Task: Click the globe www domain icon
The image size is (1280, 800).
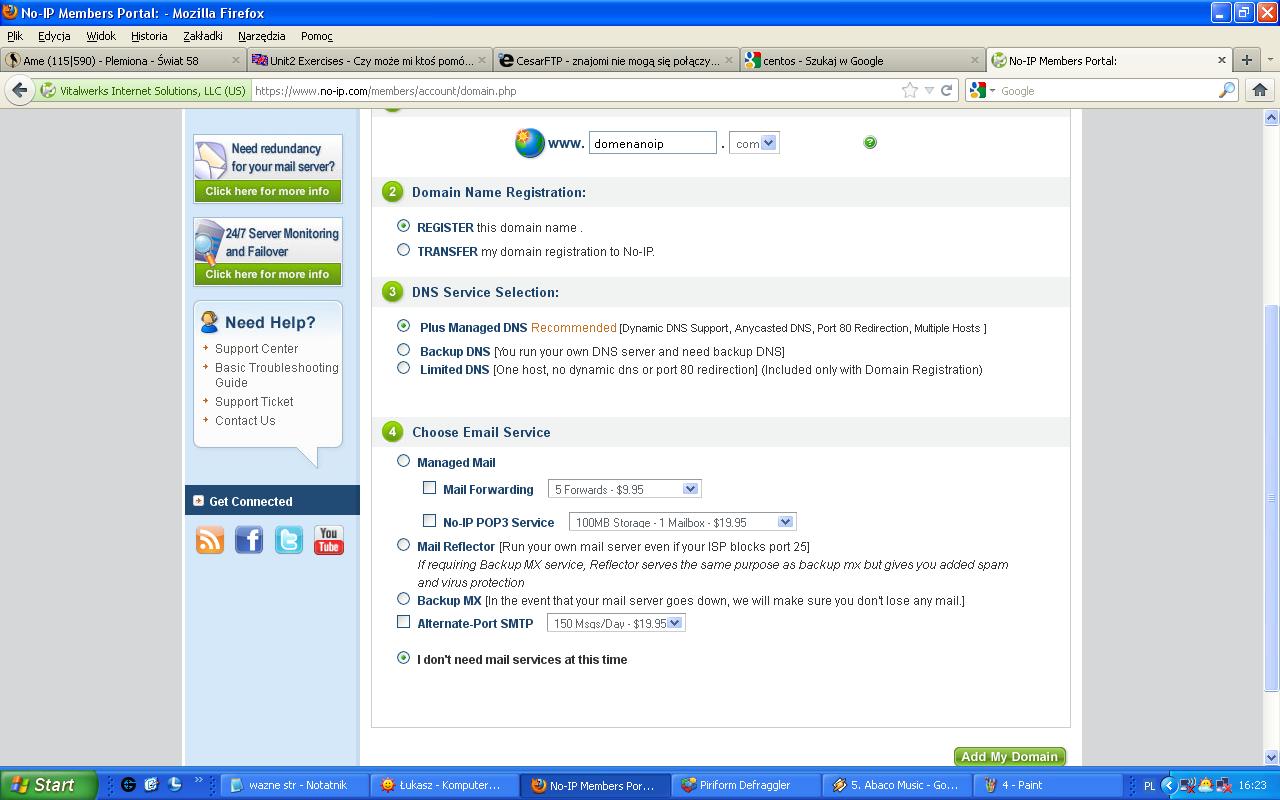Action: (529, 143)
